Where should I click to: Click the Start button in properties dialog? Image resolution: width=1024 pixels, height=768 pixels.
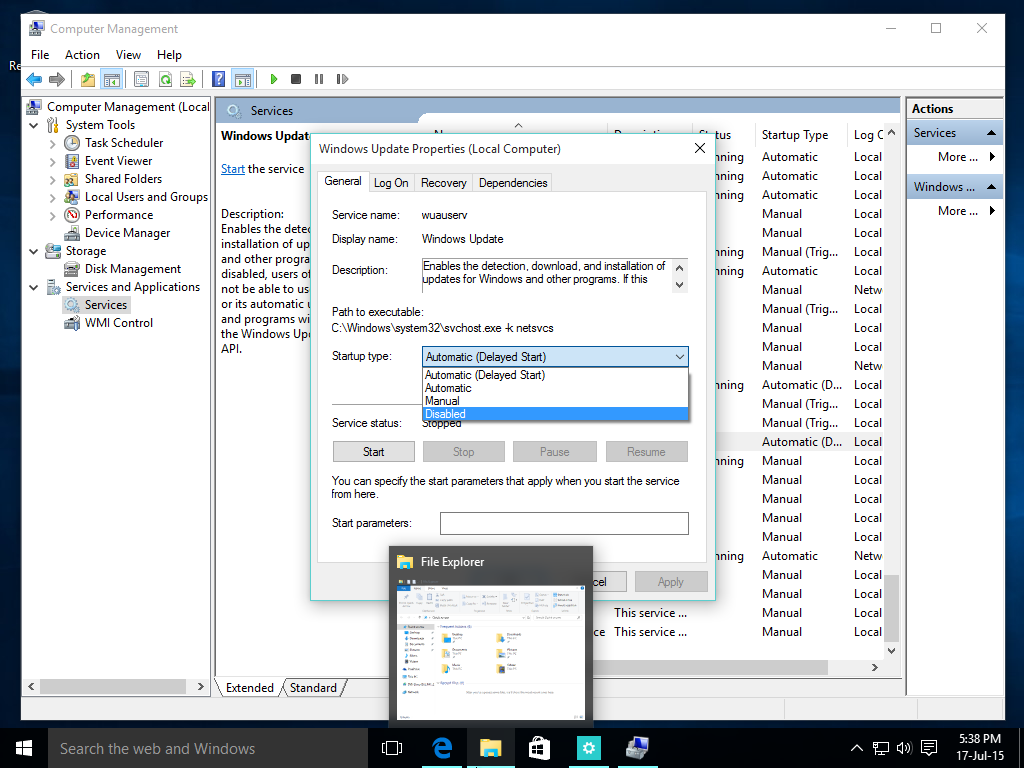click(374, 452)
